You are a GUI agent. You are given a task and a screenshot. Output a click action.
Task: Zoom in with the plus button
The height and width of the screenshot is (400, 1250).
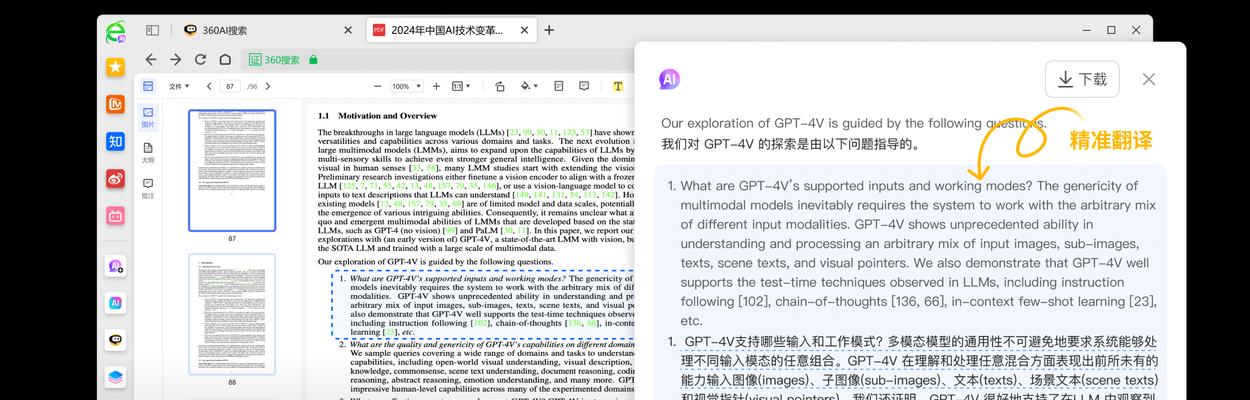pos(436,86)
